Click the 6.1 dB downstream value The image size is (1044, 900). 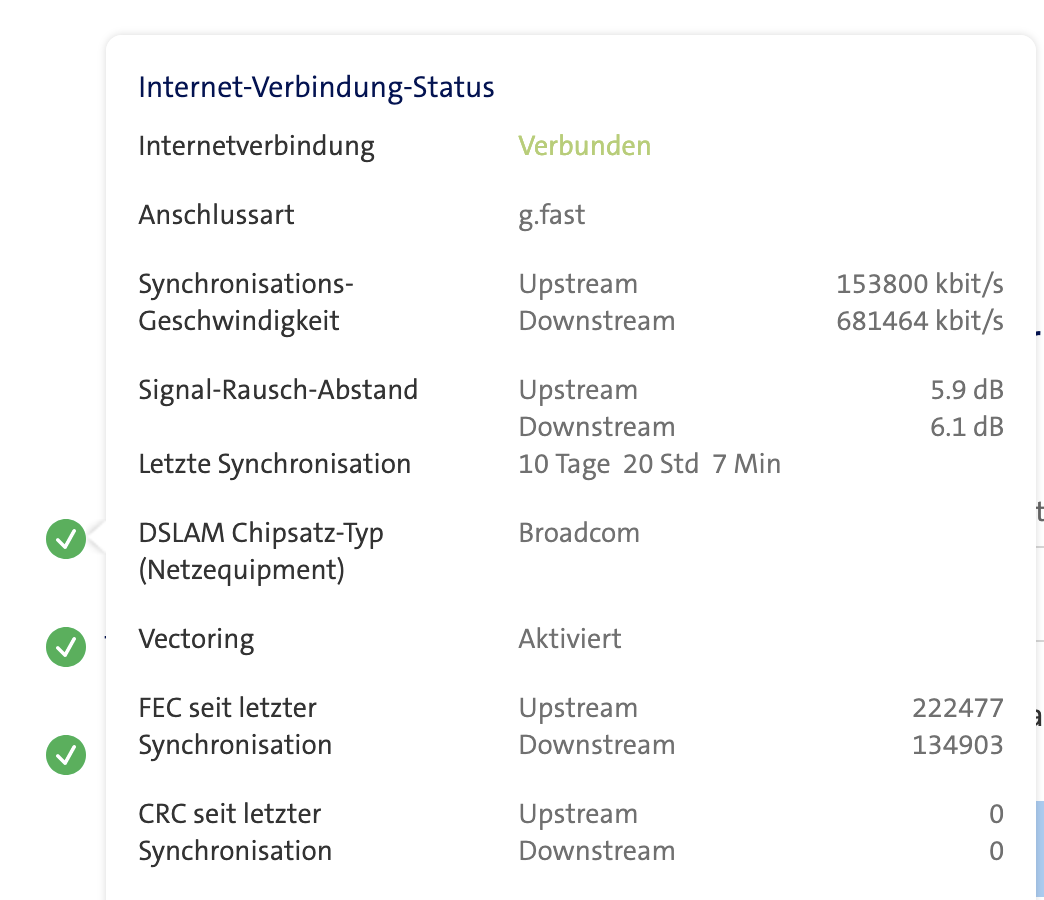tap(966, 427)
